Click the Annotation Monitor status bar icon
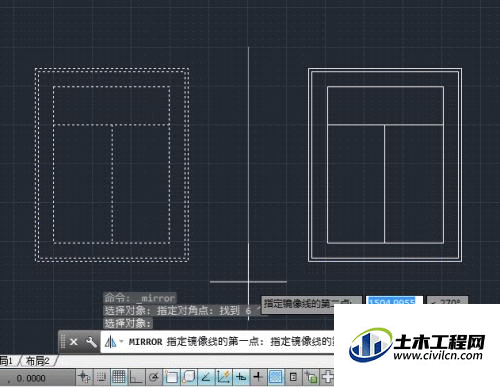This screenshot has width=500, height=387. [327, 377]
